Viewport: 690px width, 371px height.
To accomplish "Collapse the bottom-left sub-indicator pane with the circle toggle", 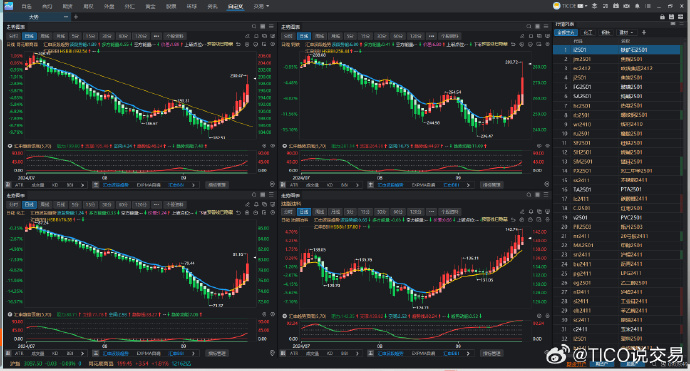I will [x=10, y=314].
